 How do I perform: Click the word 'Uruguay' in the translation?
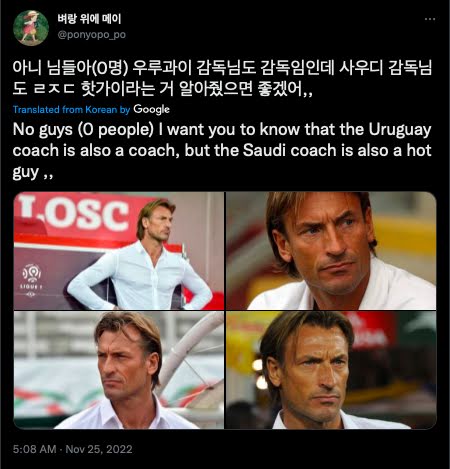click(400, 130)
